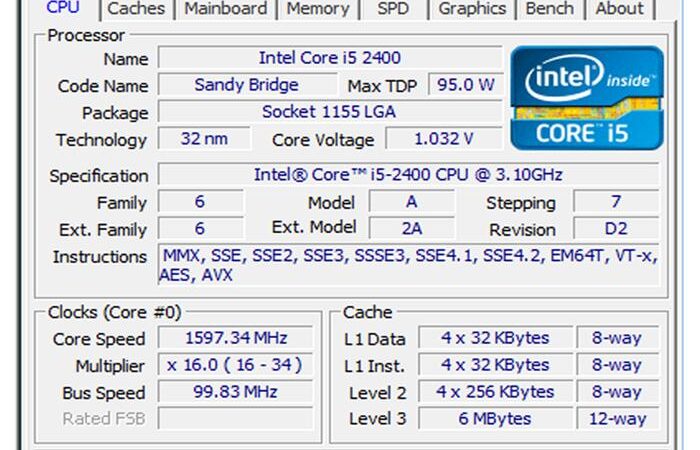Click the processor Name field
700x450 pixels.
(329, 58)
